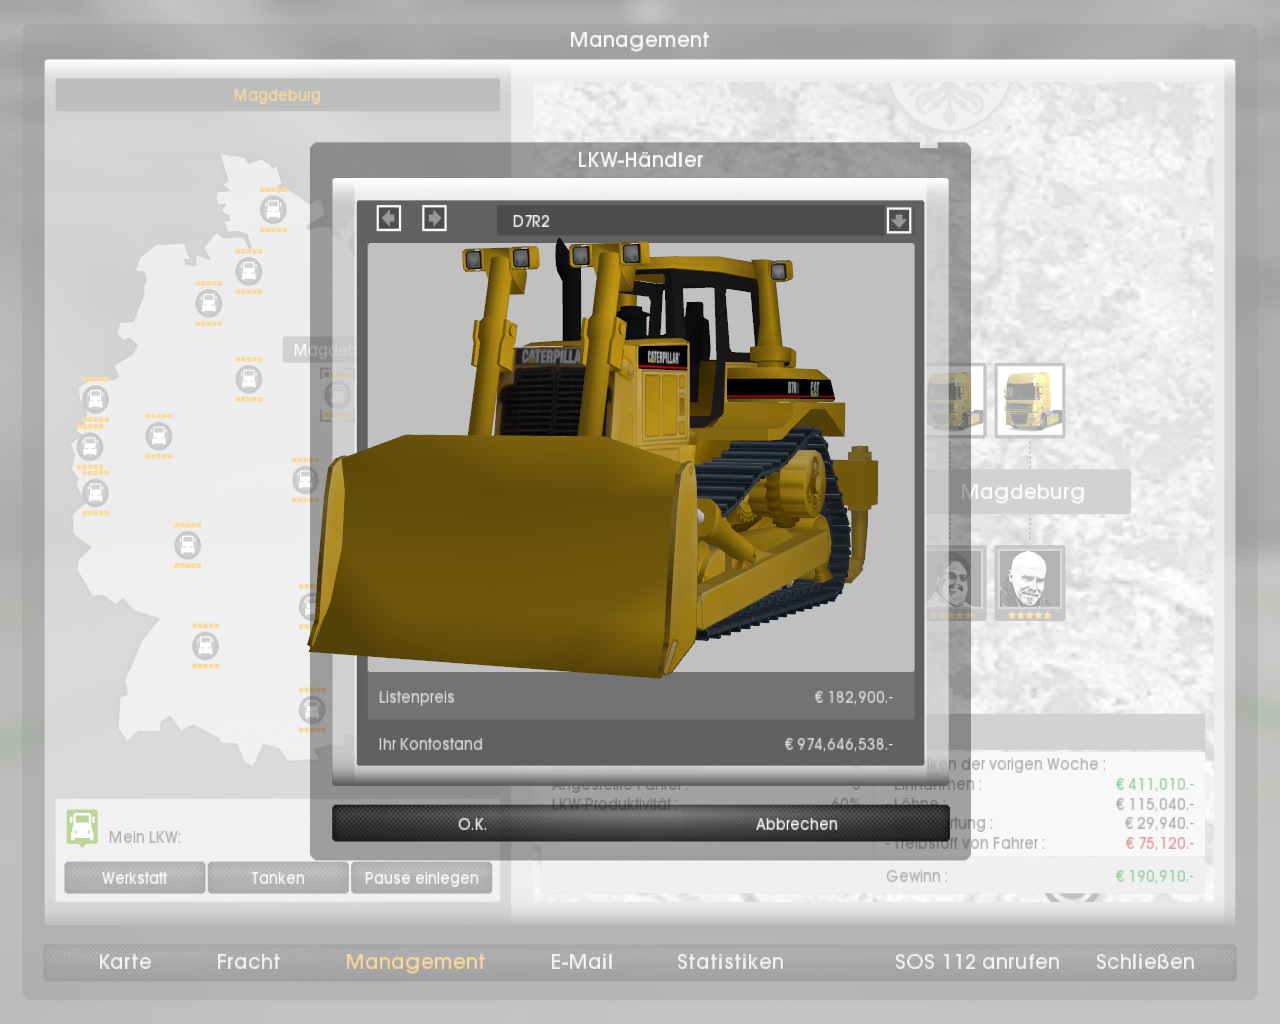Click the lowest of three western-border depot icons
The image size is (1280, 1024).
(x=95, y=493)
